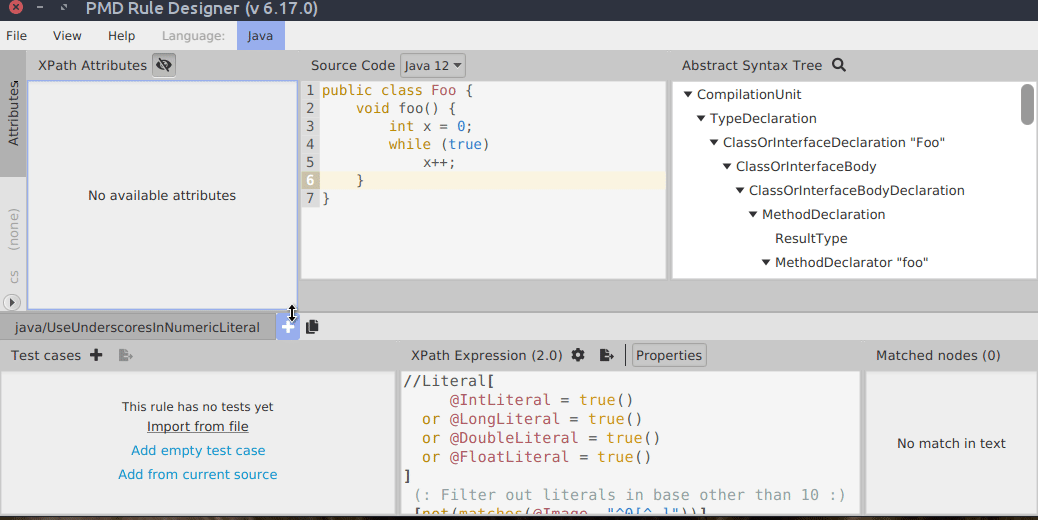Click Add empty test case link

[x=198, y=451]
